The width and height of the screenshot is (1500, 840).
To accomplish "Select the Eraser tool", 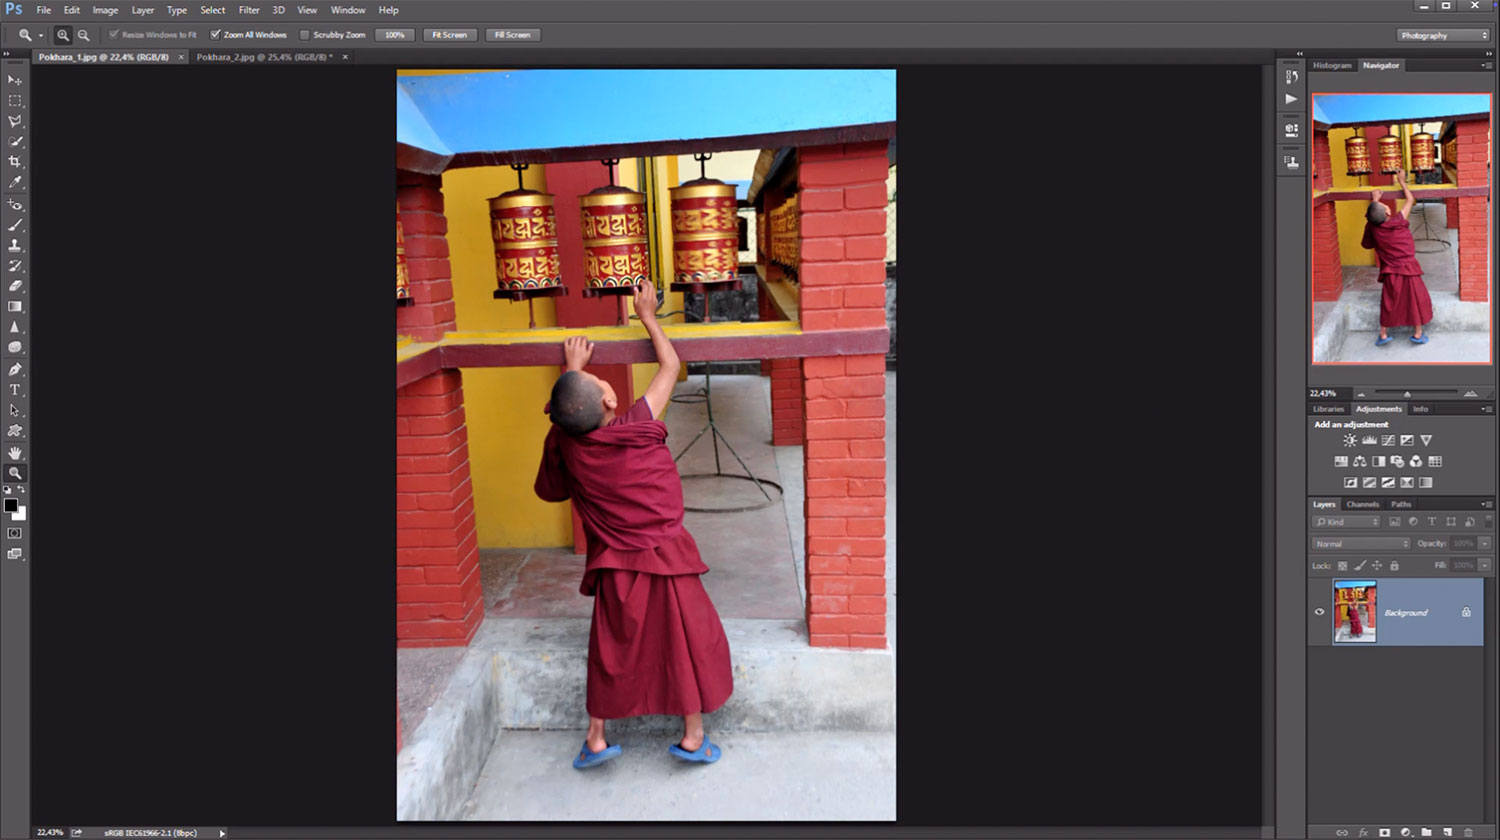I will pos(15,286).
